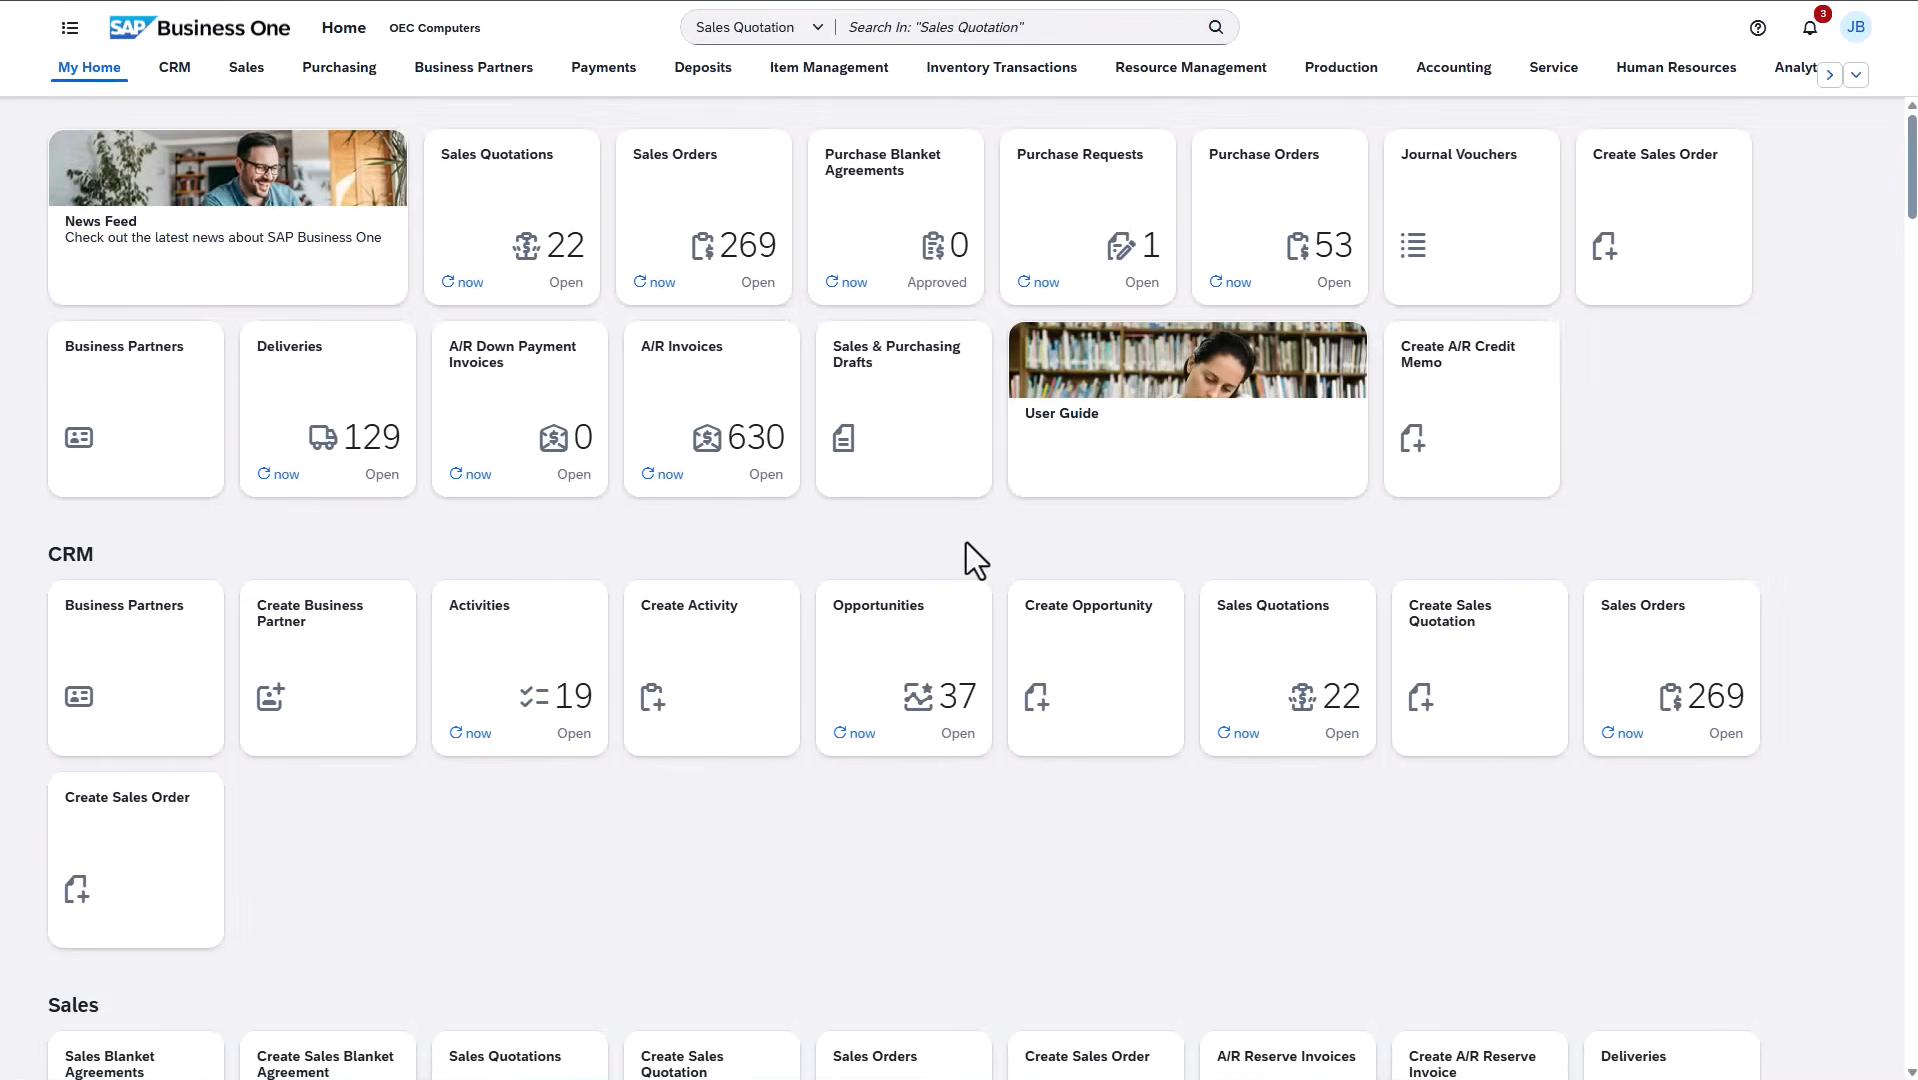This screenshot has height=1080, width=1918.
Task: Open the A/R Reserve Invoices tile
Action: [x=1288, y=1056]
